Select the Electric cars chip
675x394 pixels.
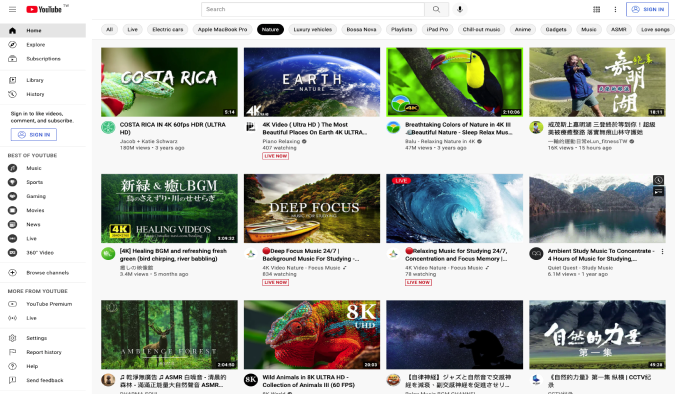tap(168, 30)
